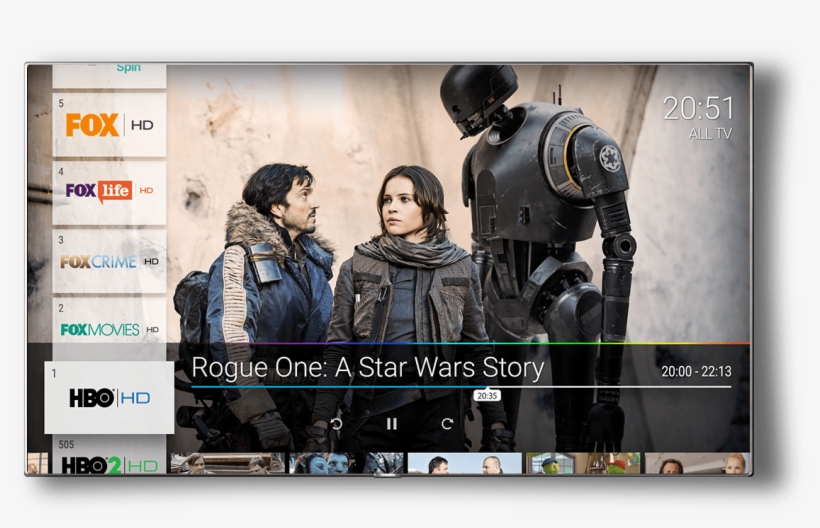Pause playback with the pause icon

pos(392,424)
